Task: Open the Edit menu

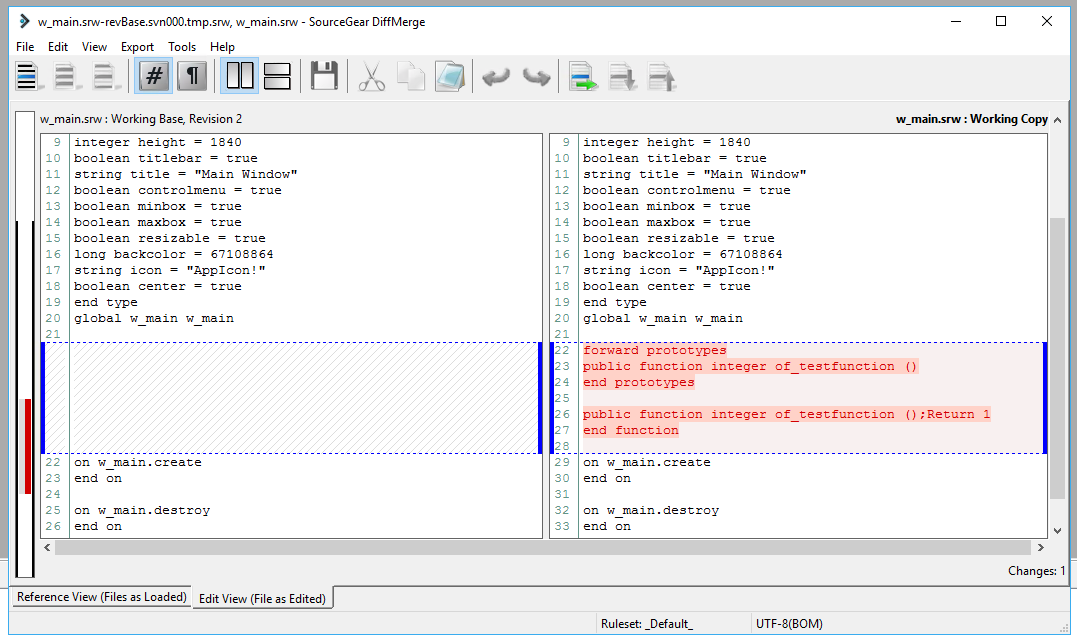Action: tap(58, 47)
